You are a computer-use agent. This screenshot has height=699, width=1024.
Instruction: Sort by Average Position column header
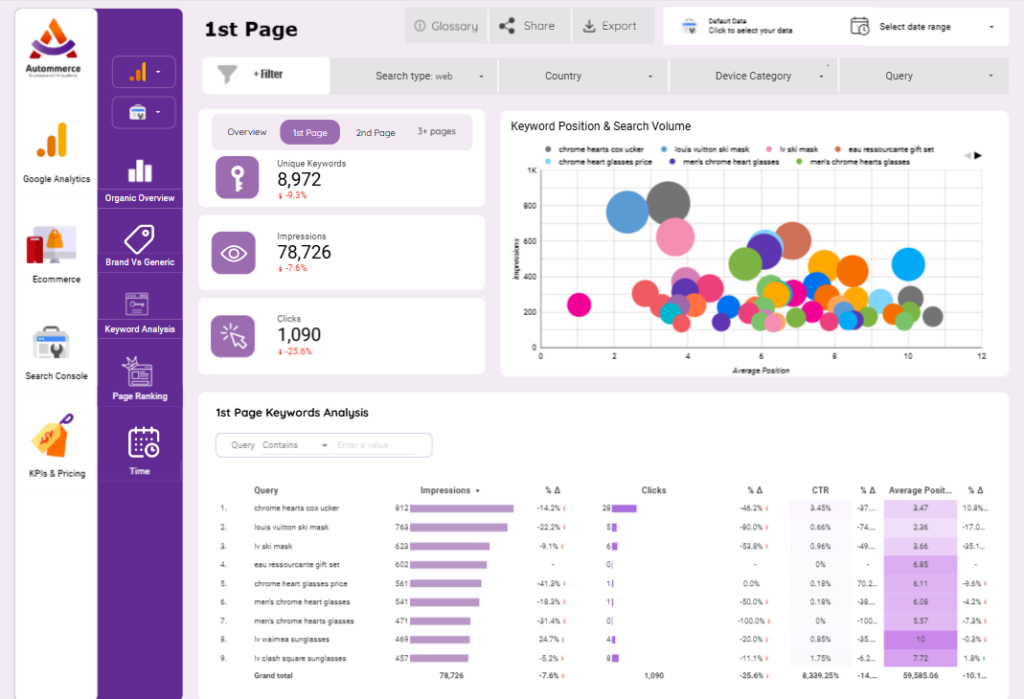point(920,490)
